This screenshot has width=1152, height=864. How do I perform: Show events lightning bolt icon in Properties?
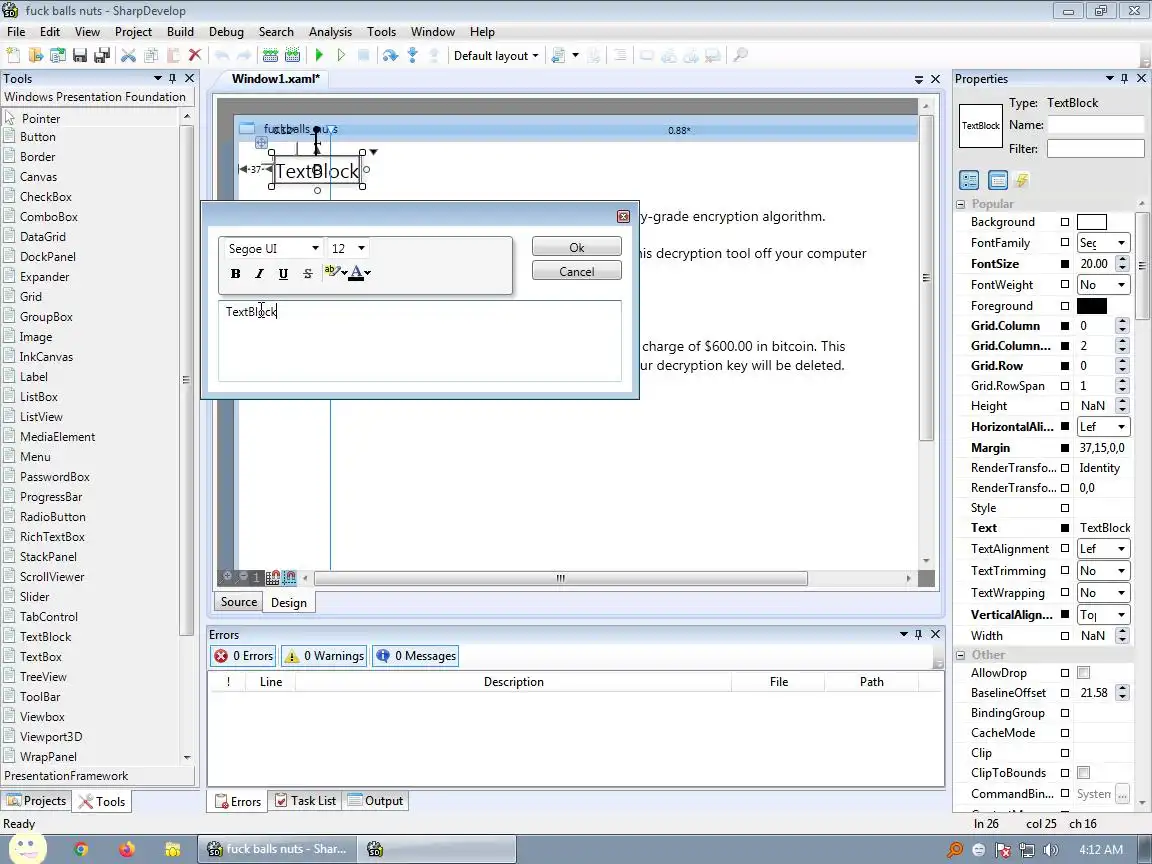click(1022, 179)
